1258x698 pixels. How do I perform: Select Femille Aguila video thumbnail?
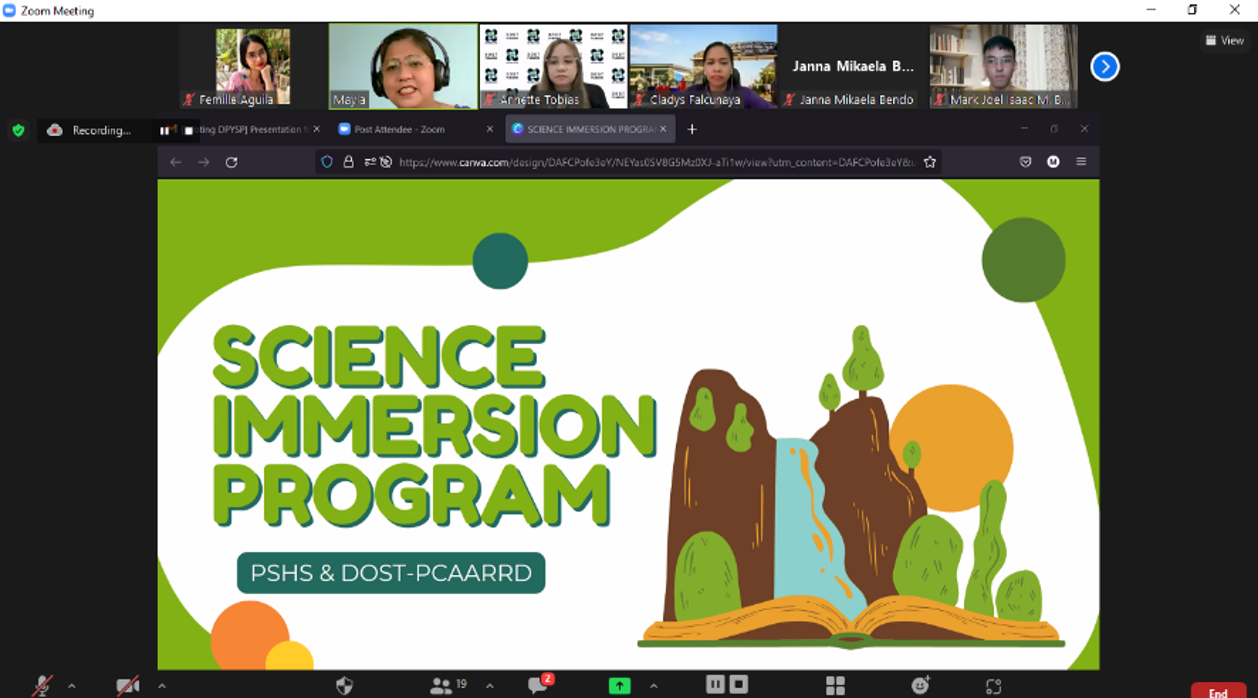tap(253, 66)
